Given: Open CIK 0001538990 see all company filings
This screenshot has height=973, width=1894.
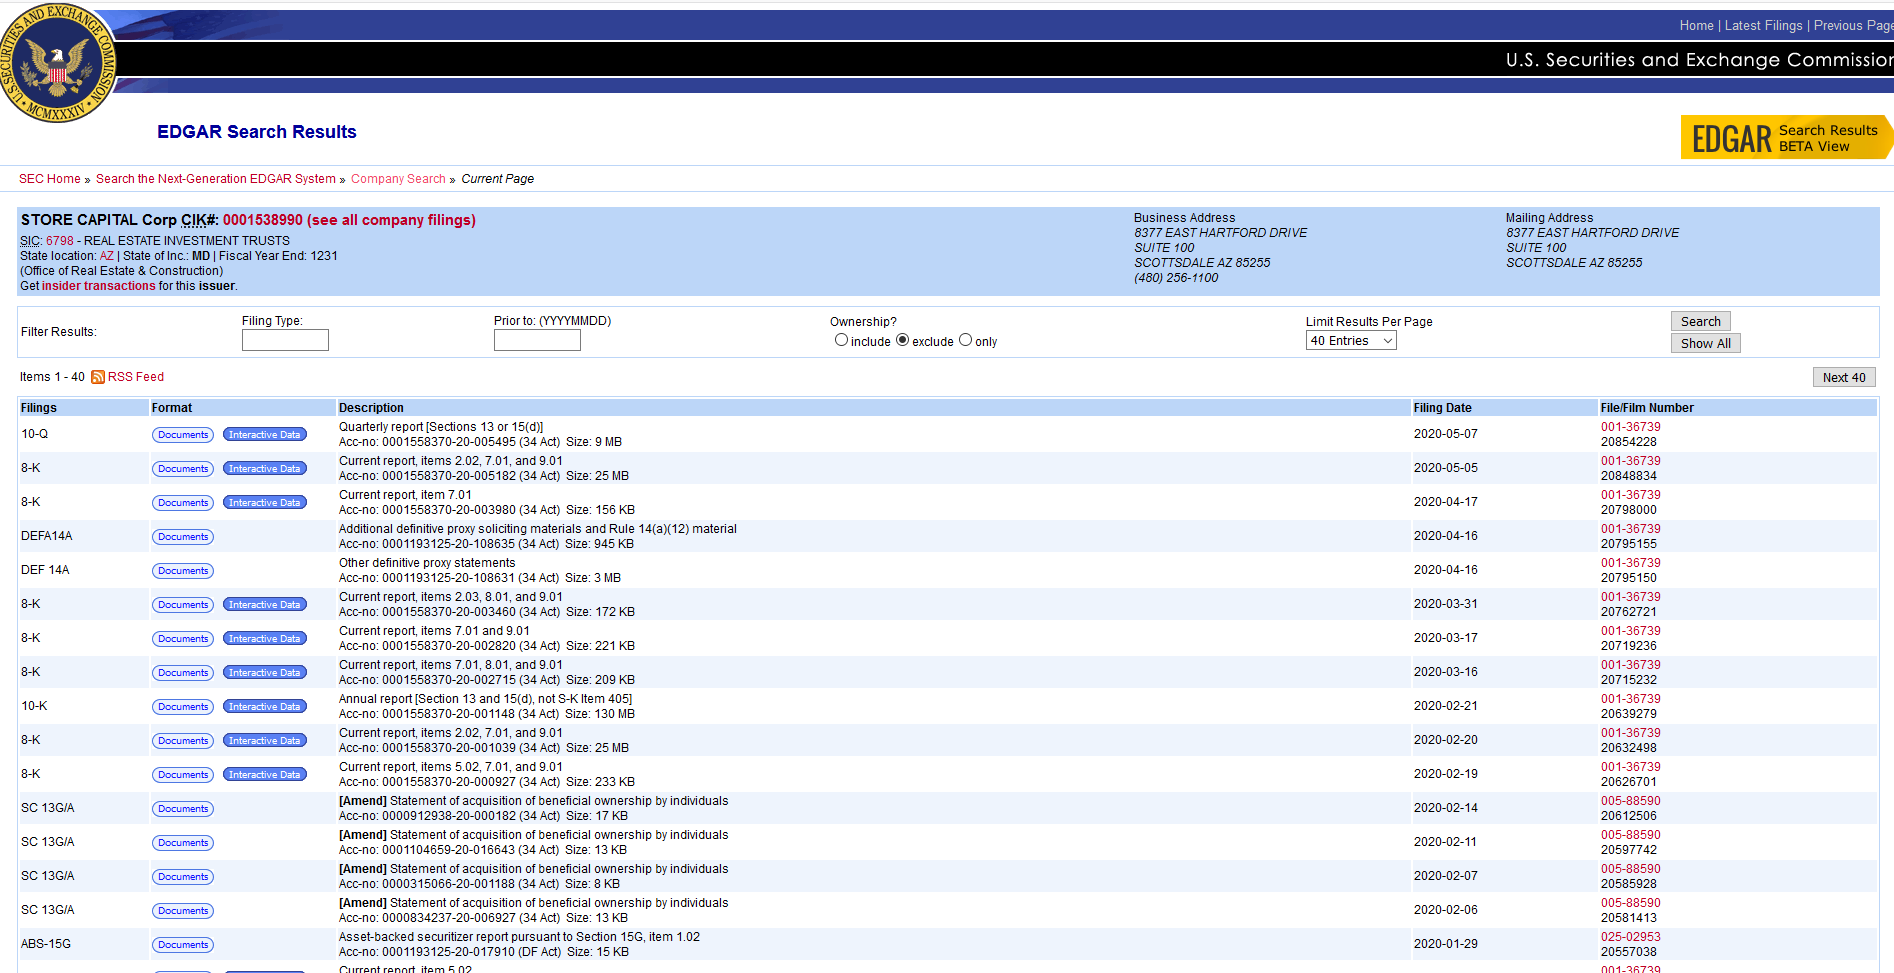Looking at the screenshot, I should tap(349, 220).
